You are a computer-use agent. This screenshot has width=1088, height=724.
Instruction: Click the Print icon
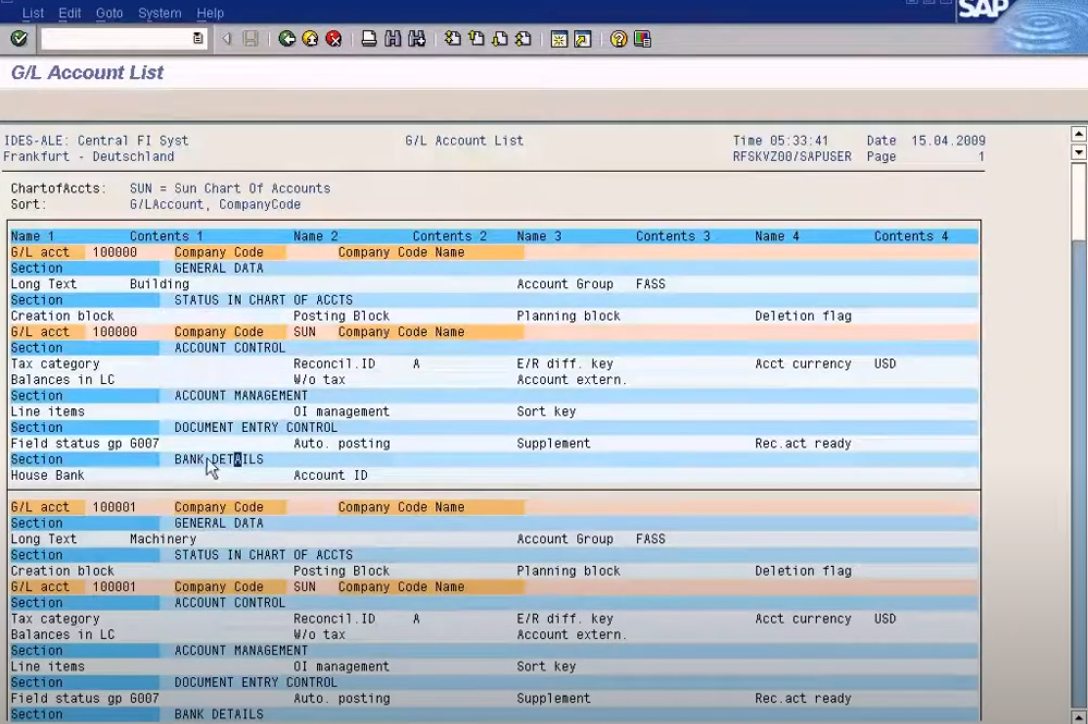369,39
